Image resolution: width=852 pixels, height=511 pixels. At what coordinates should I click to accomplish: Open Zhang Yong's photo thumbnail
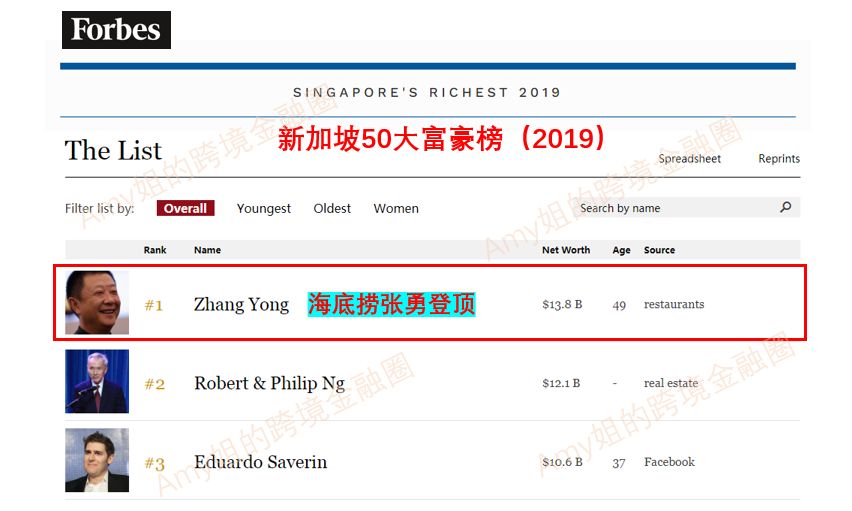[x=97, y=302]
